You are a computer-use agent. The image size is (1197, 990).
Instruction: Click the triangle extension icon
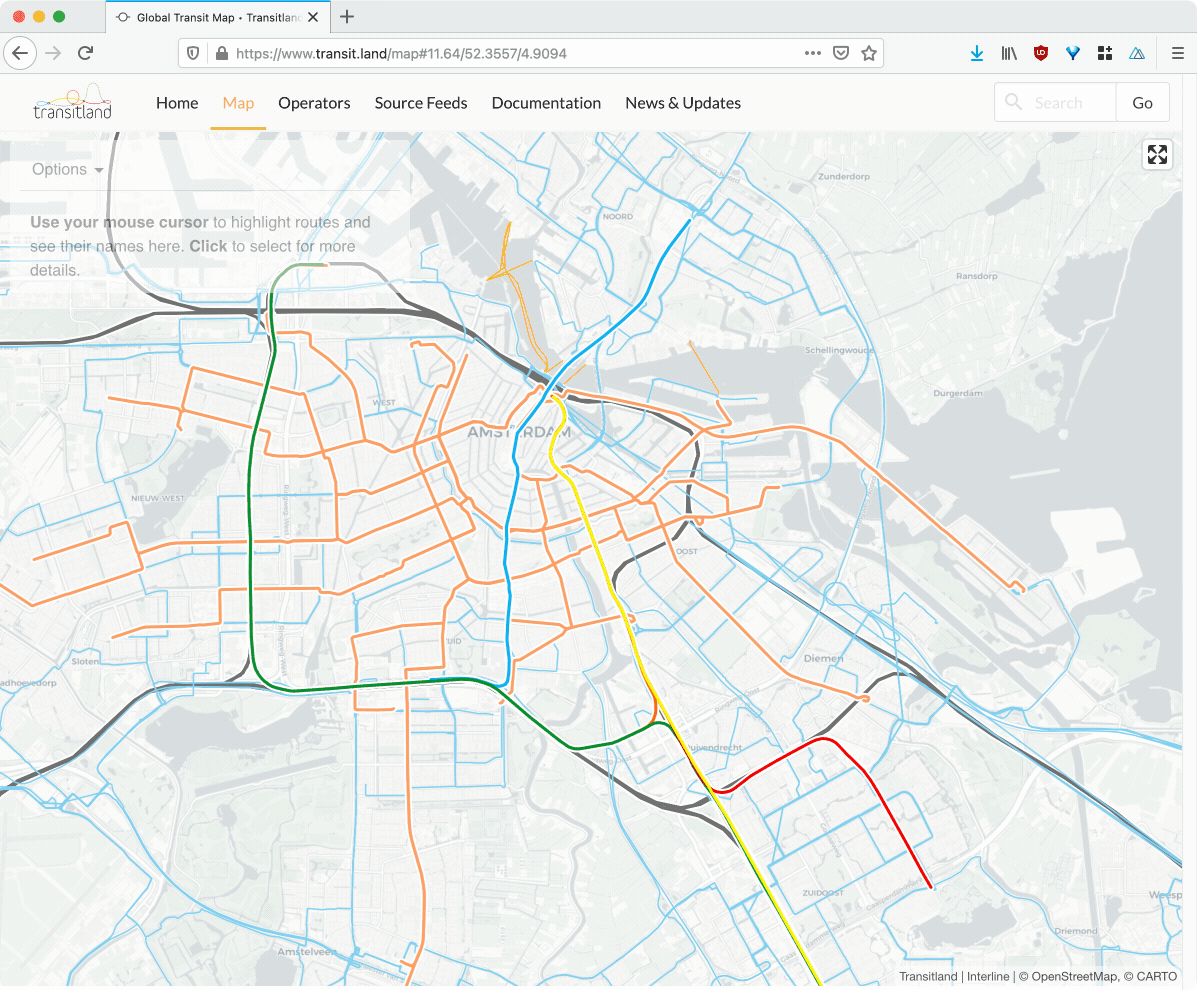pyautogui.click(x=1137, y=53)
